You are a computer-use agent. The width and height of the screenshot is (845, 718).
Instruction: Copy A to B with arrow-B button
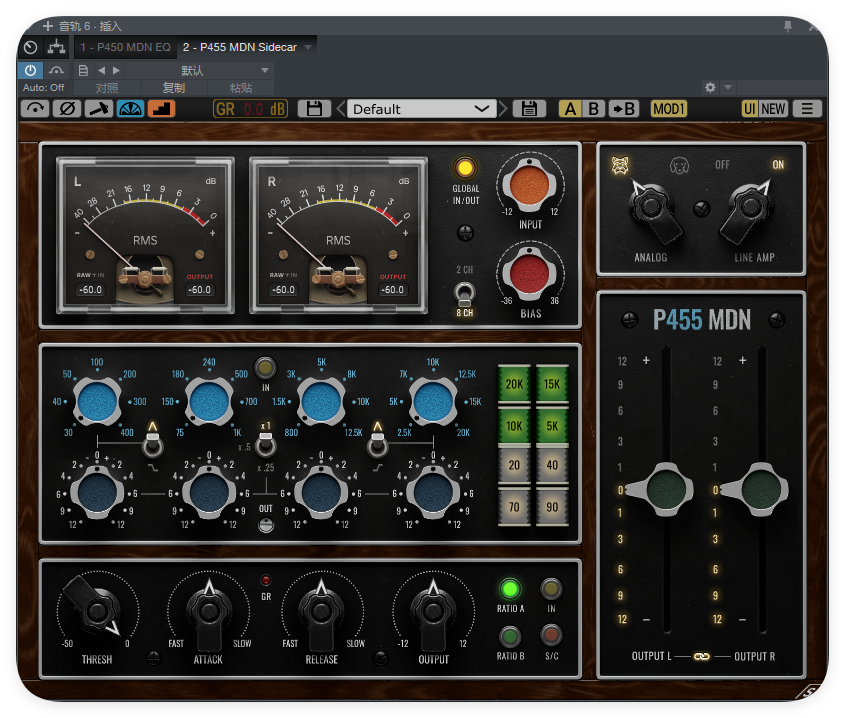click(x=624, y=109)
